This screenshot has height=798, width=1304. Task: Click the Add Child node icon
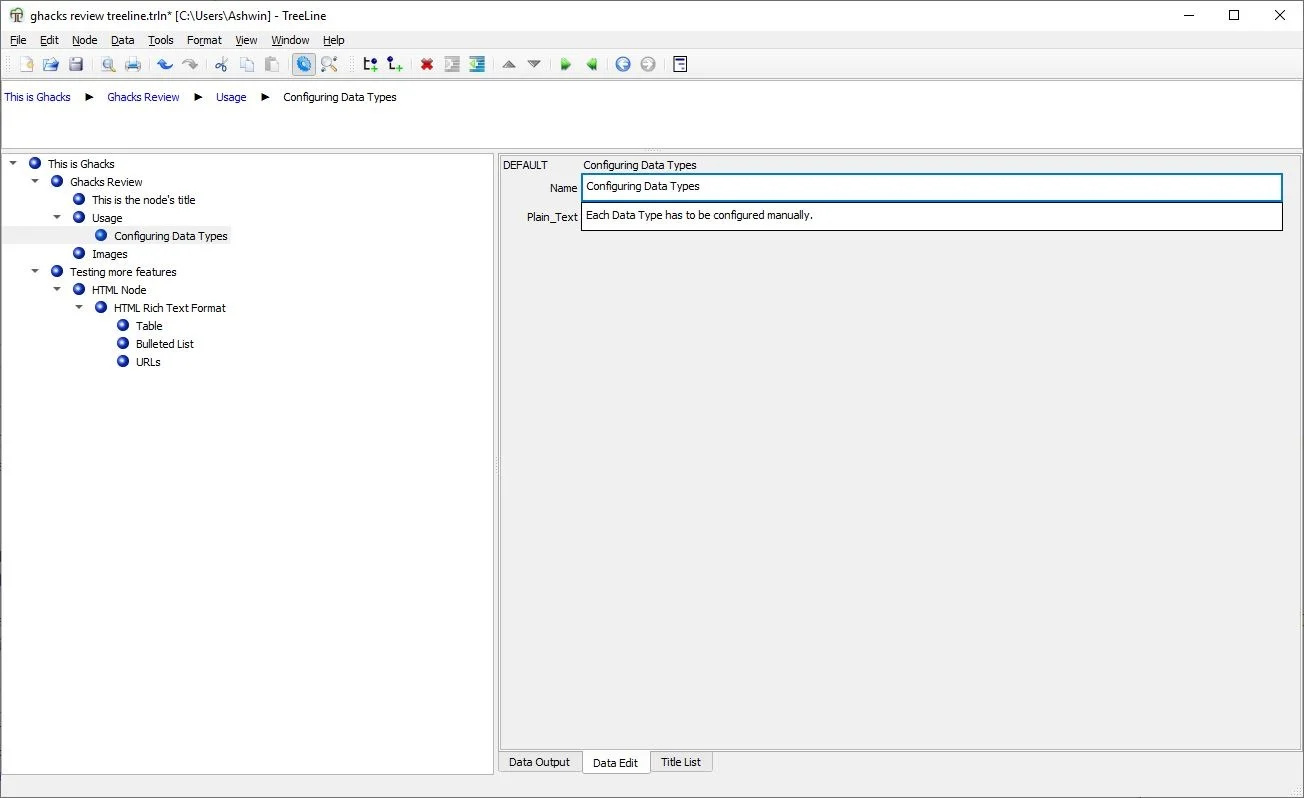tap(395, 64)
